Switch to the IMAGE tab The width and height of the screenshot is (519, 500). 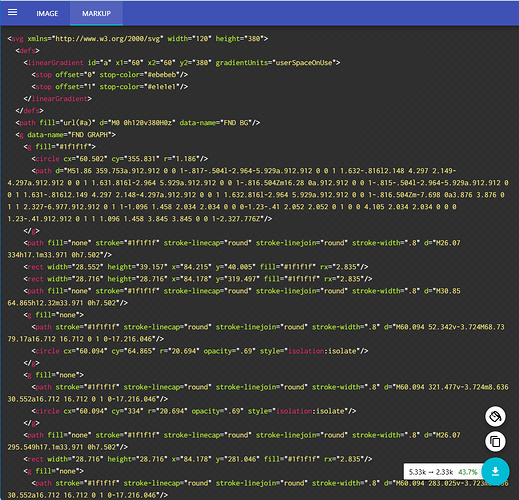click(47, 14)
